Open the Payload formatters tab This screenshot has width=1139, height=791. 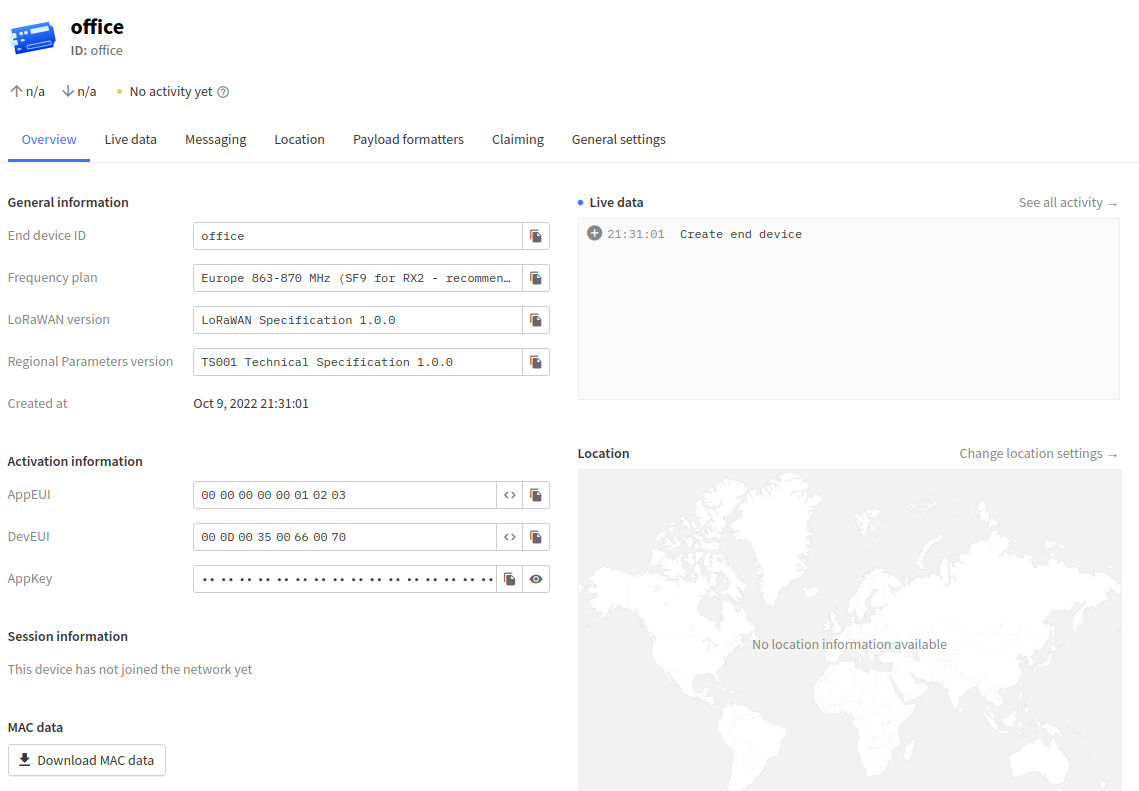(x=408, y=140)
